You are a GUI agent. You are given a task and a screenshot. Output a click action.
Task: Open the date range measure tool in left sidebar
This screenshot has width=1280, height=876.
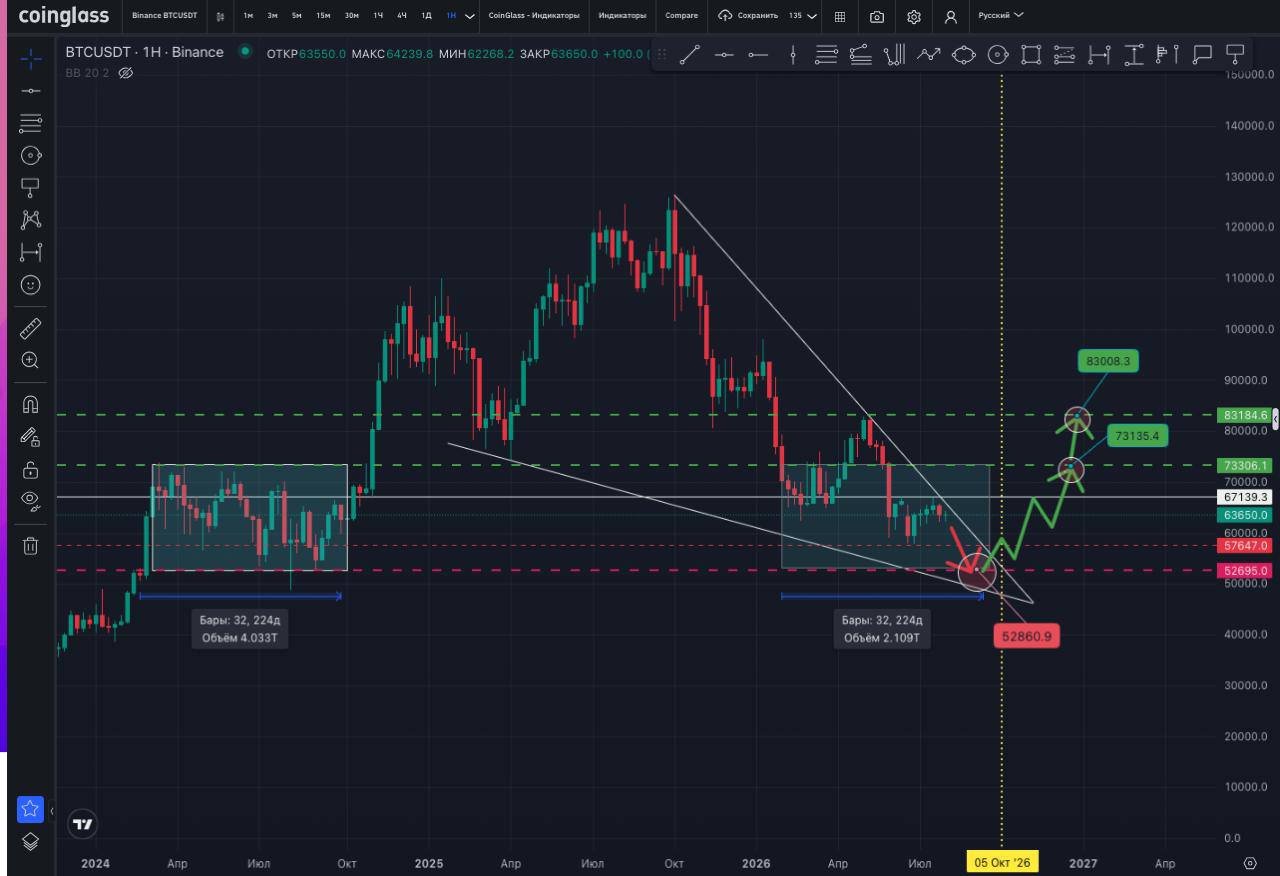[31, 251]
